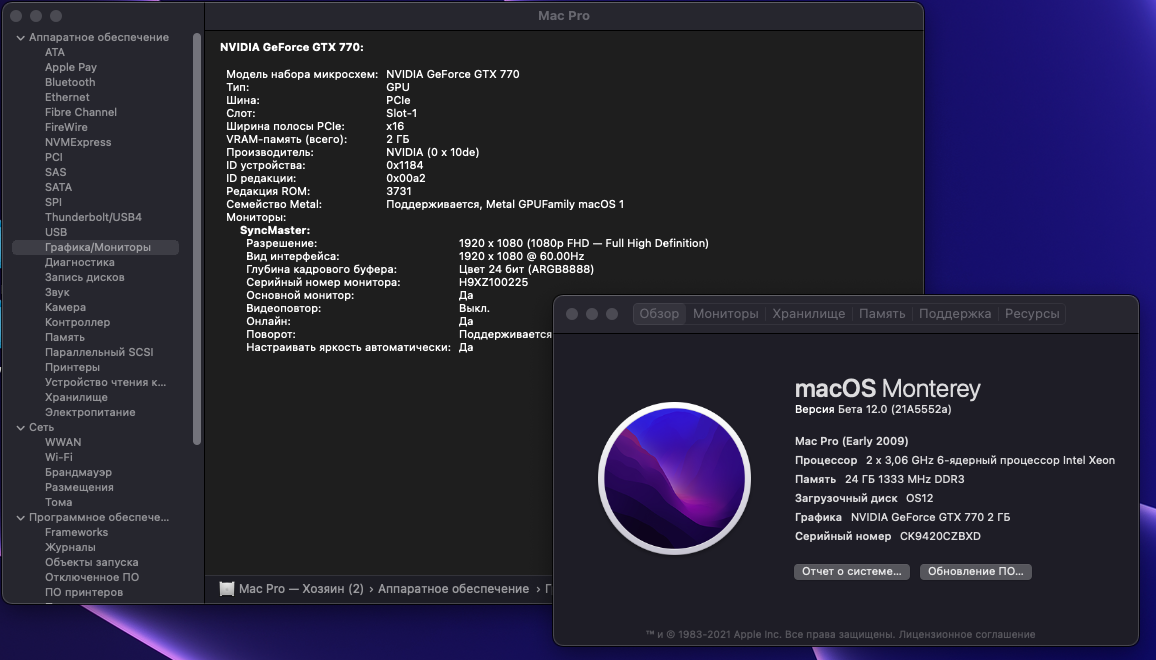
Task: Click the macOS Monterey logo image
Action: (675, 479)
